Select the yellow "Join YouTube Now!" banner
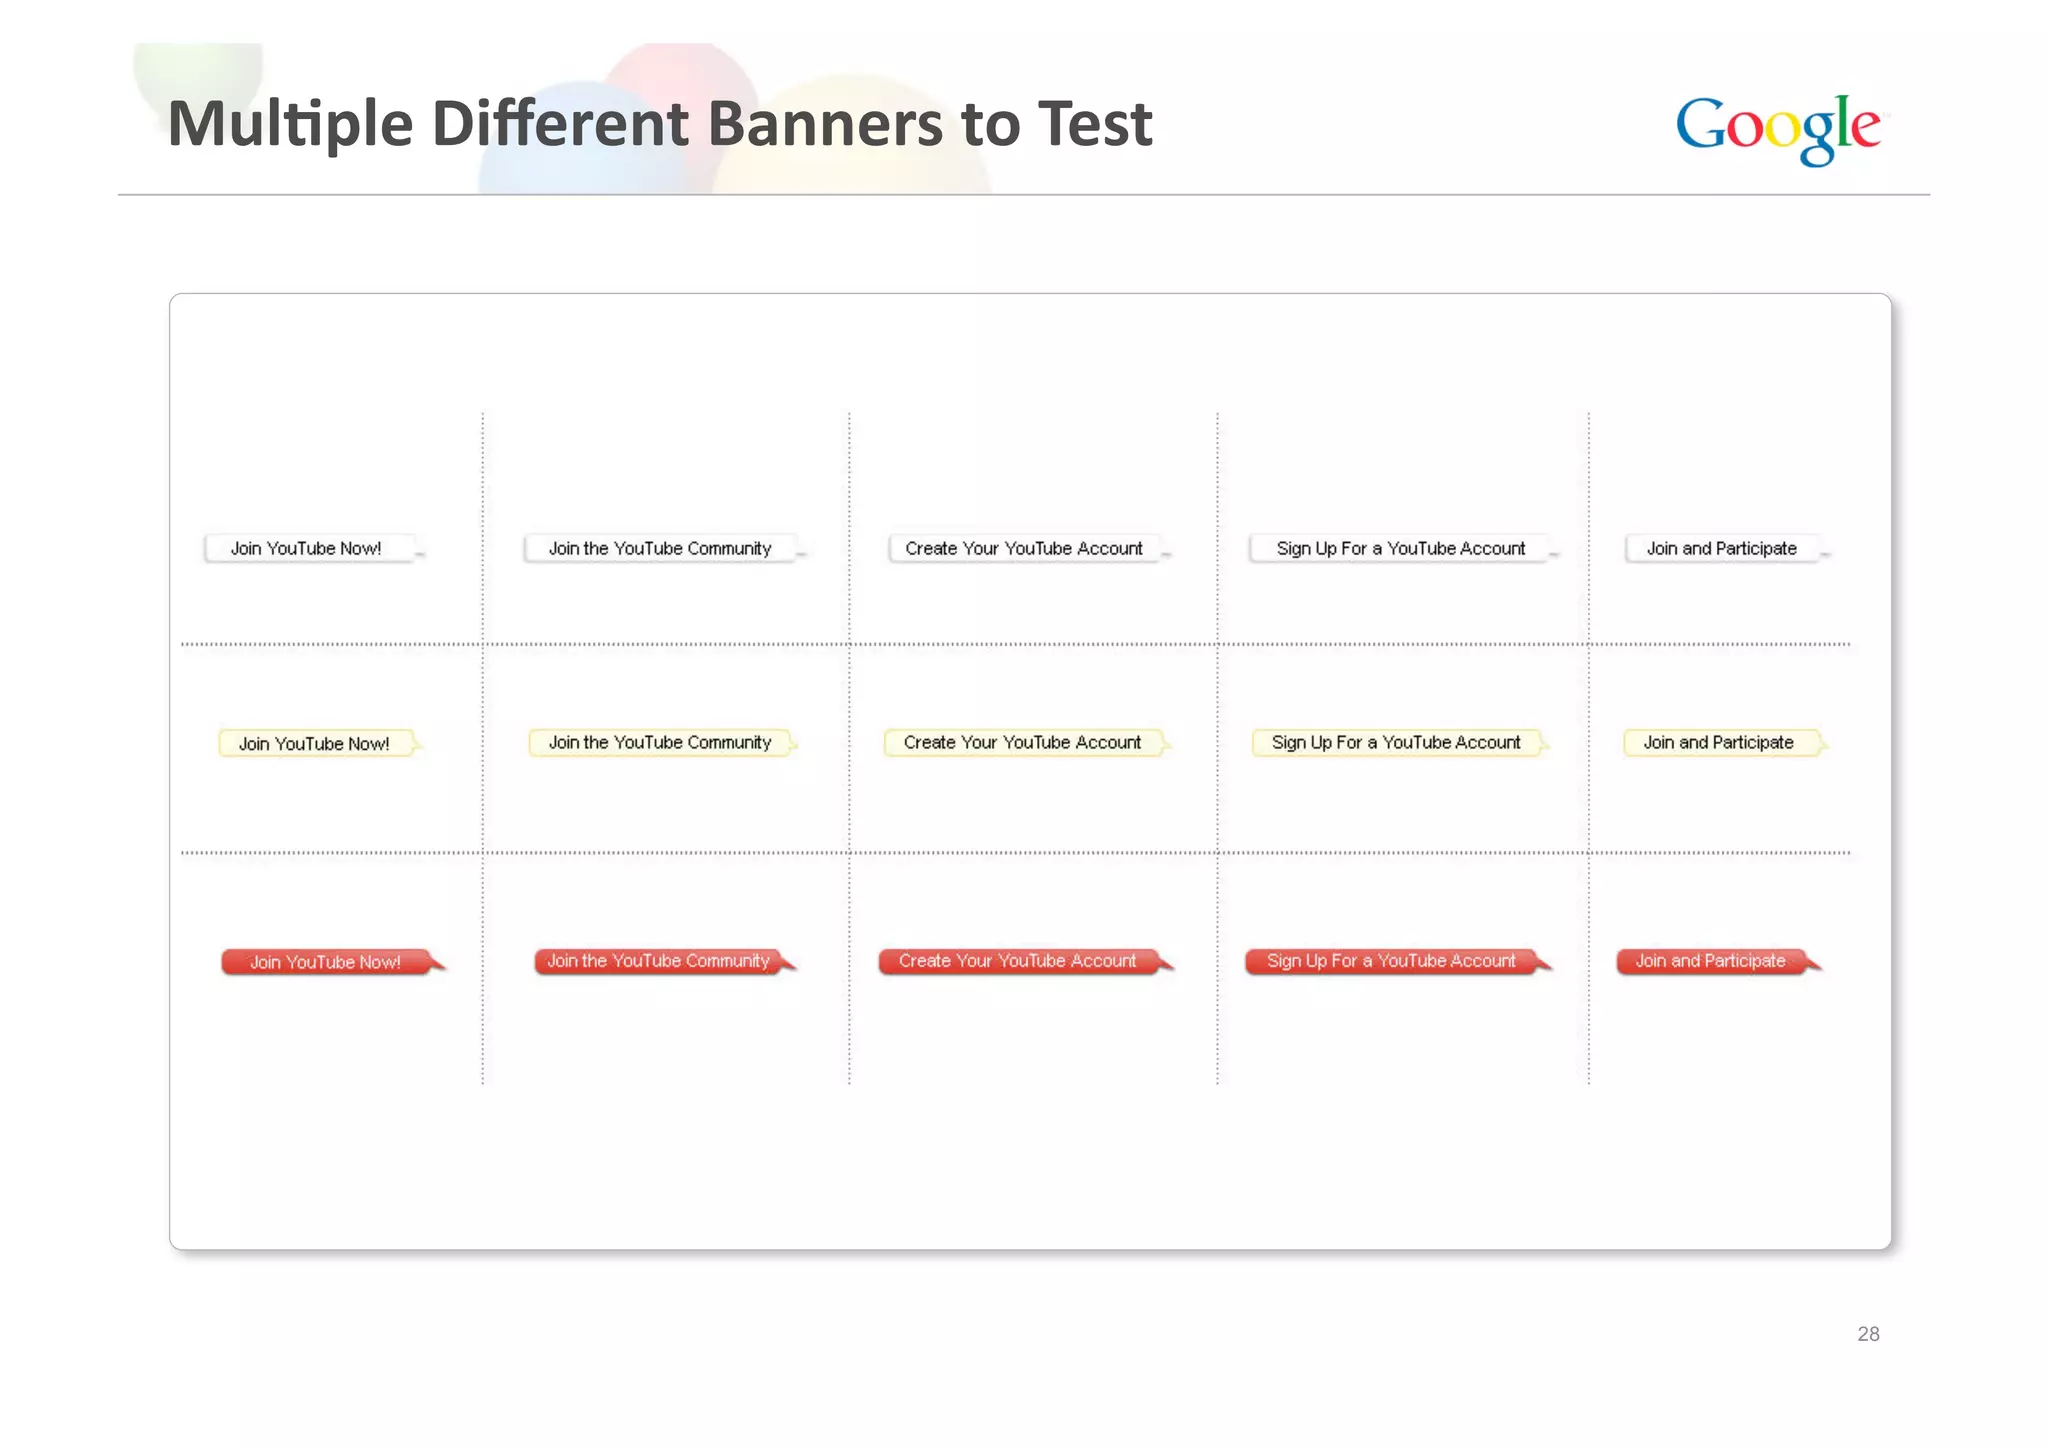2048x1447 pixels. (x=320, y=743)
